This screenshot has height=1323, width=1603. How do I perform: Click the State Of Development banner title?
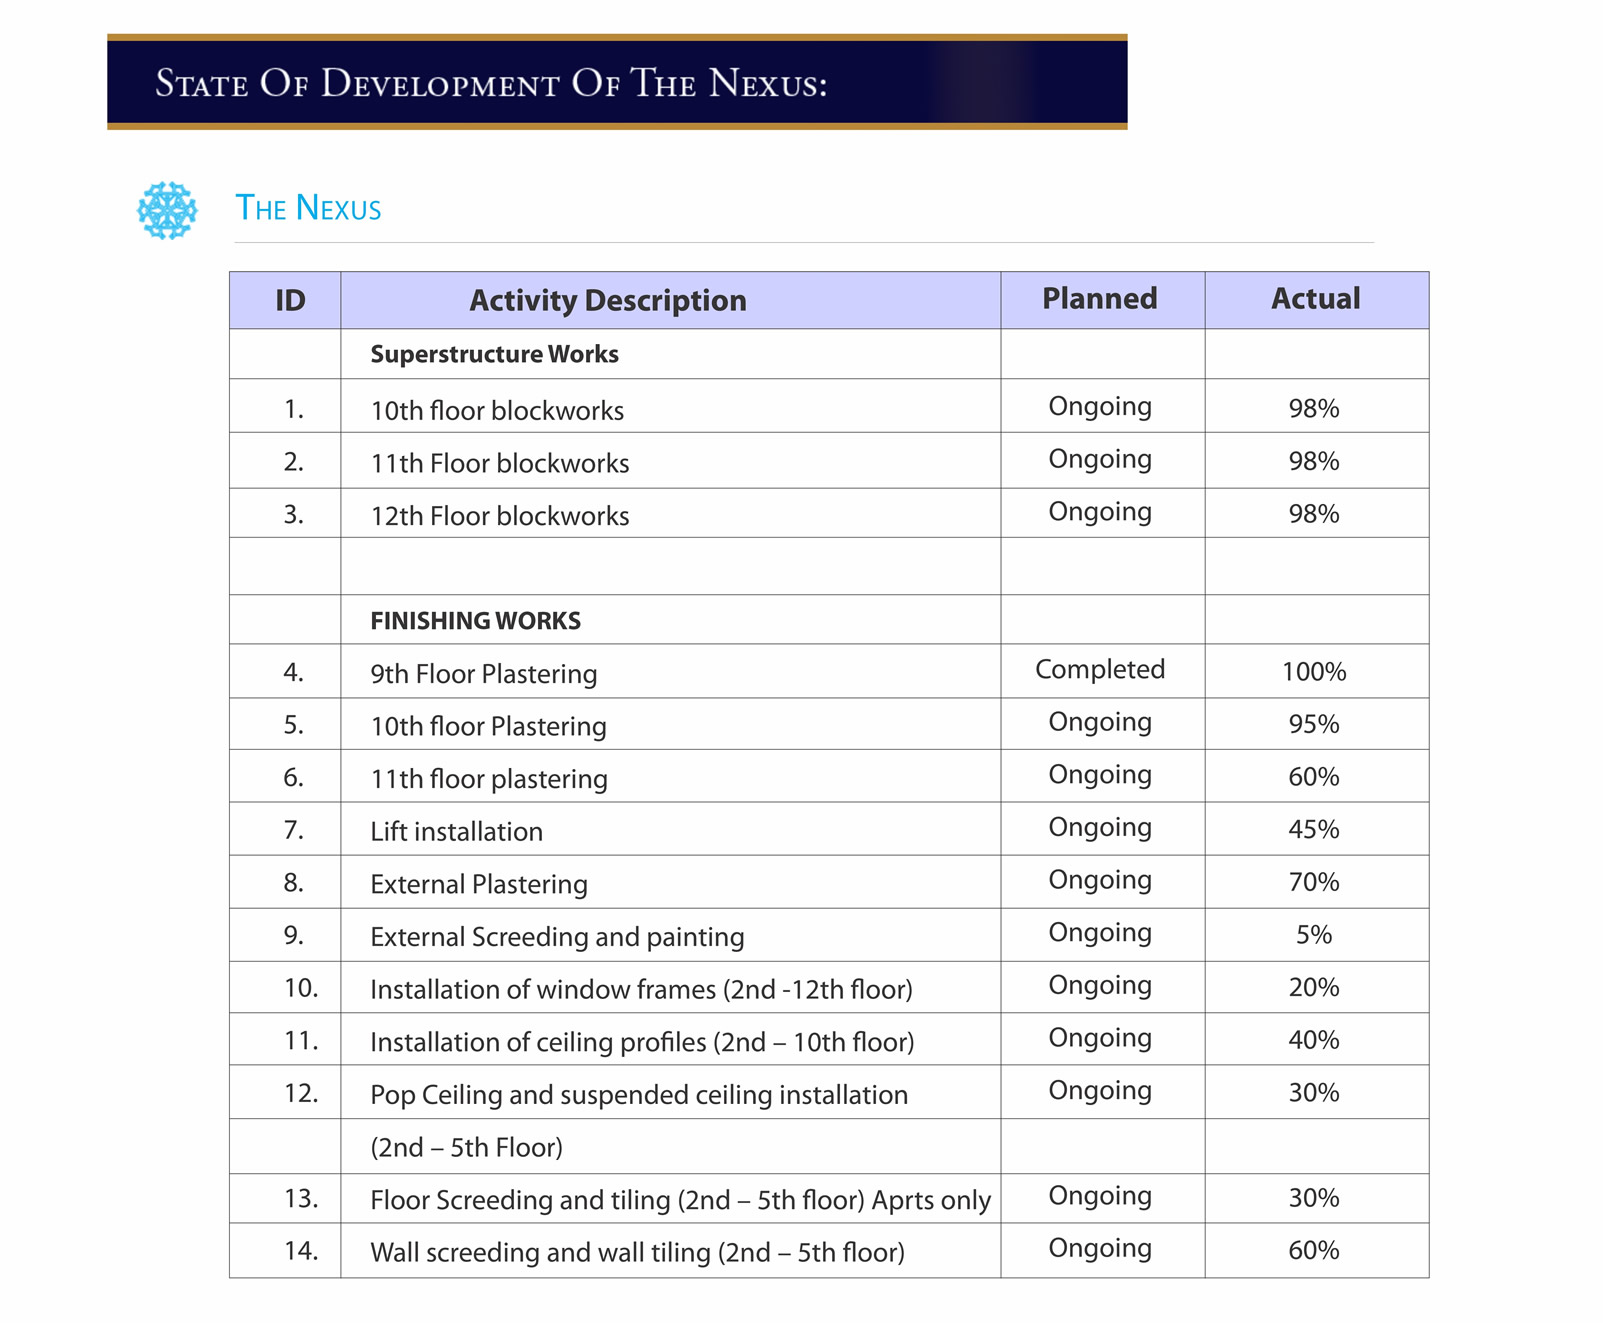[x=491, y=83]
